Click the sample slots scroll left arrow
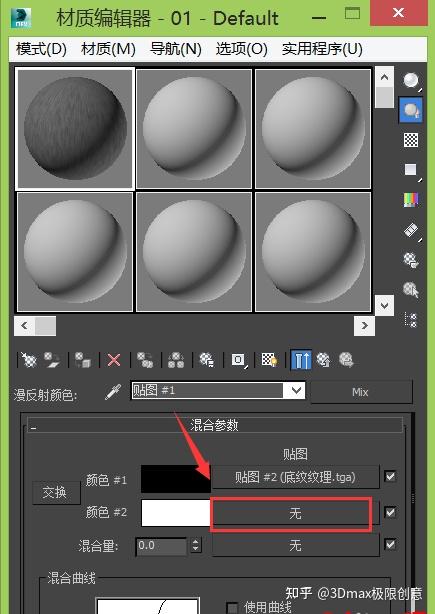 [24, 325]
